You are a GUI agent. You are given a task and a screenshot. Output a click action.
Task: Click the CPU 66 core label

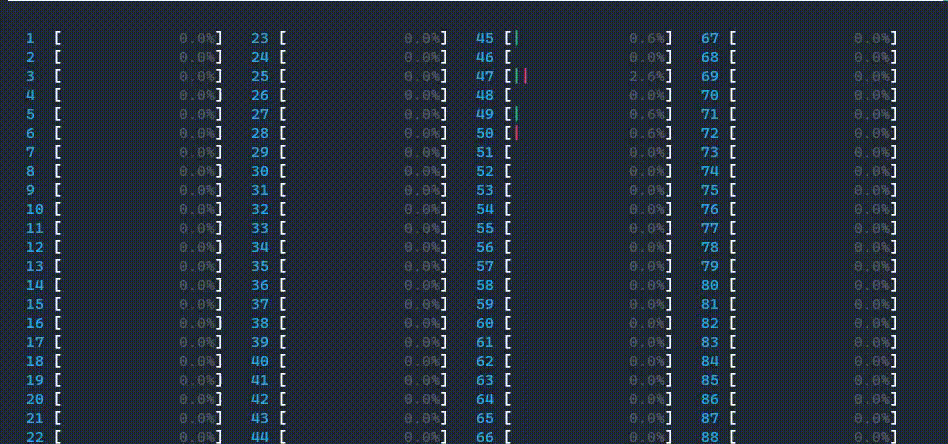485,436
